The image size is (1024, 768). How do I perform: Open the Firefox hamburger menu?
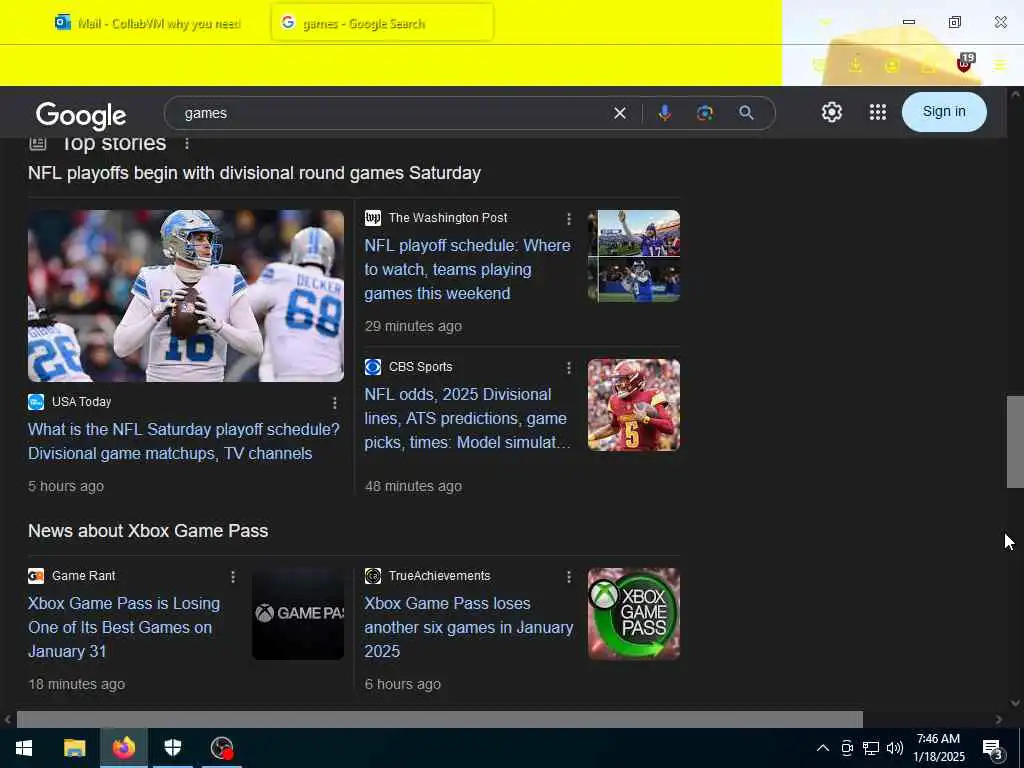[x=1000, y=65]
